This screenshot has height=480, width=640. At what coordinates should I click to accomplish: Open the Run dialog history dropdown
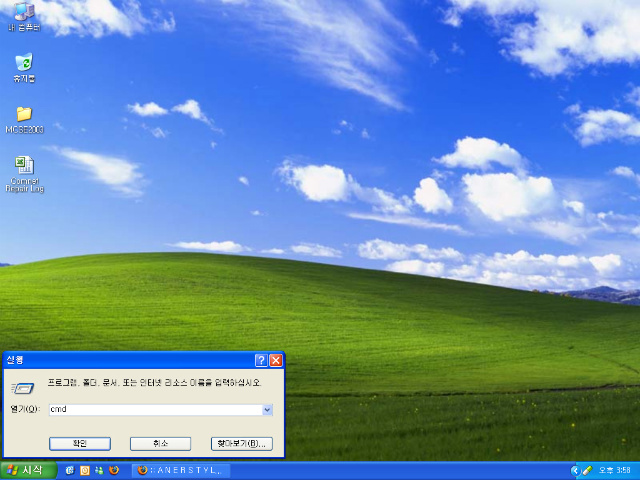(x=267, y=409)
